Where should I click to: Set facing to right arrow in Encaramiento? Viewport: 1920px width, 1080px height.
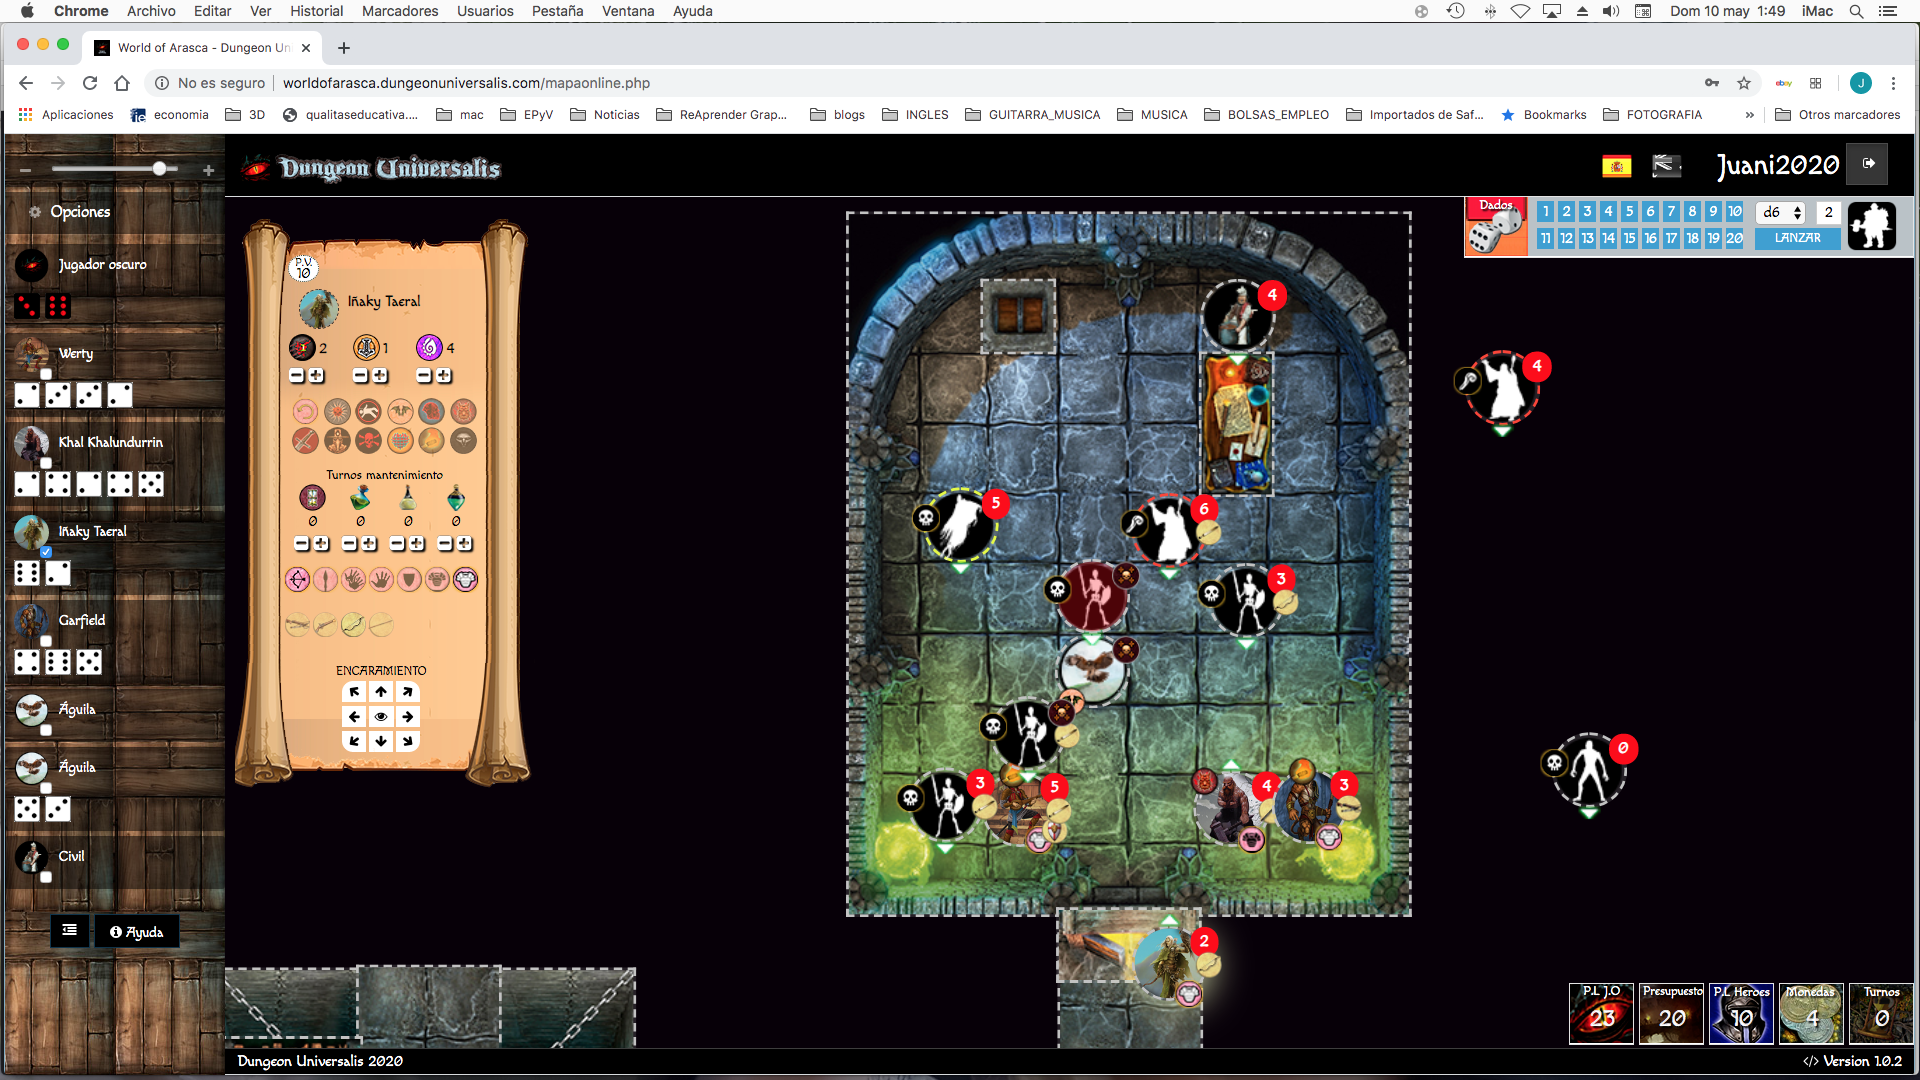click(407, 717)
